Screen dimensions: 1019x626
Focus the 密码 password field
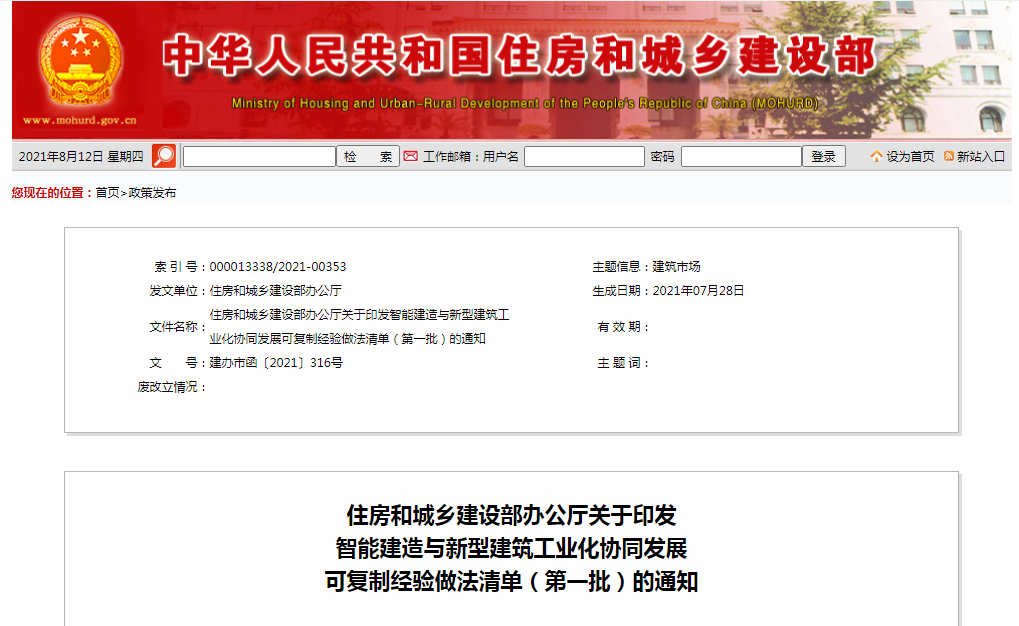point(741,157)
